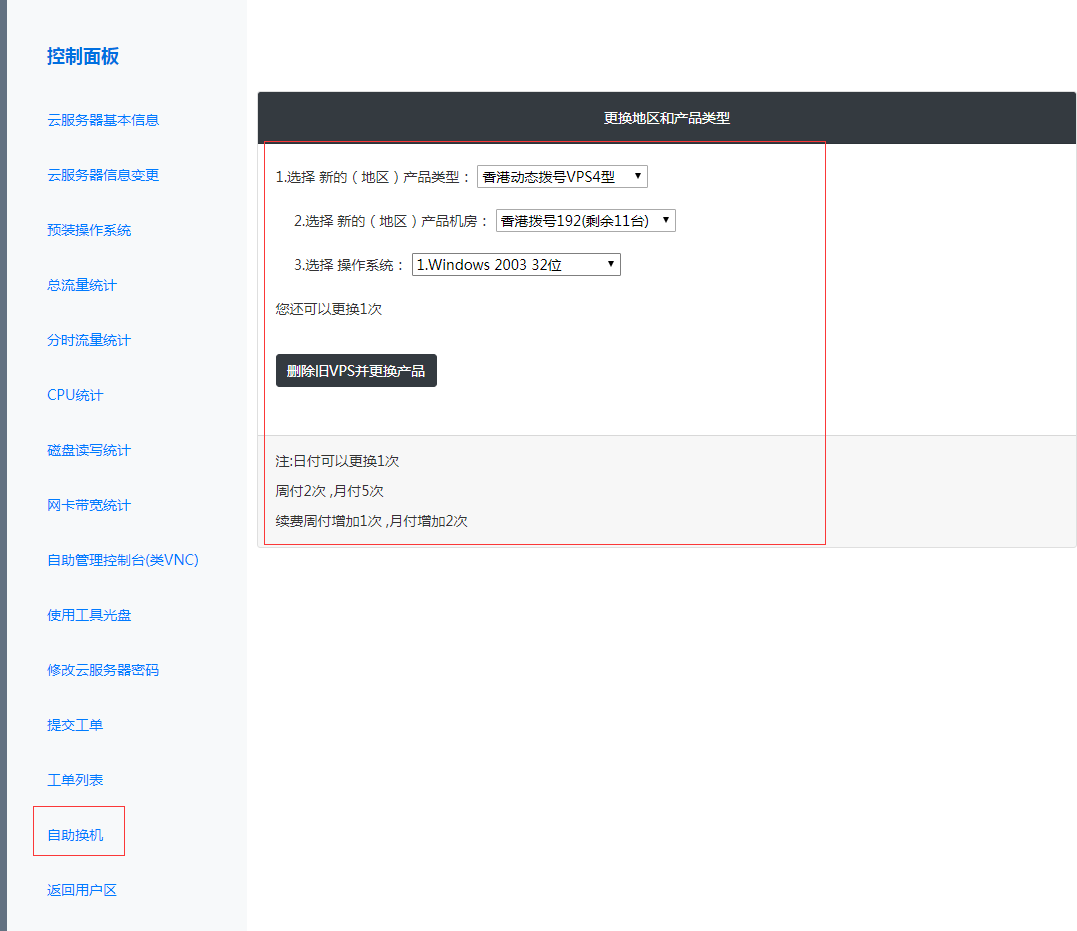
Task: Show the CPU统计 page
Action: click(x=75, y=395)
